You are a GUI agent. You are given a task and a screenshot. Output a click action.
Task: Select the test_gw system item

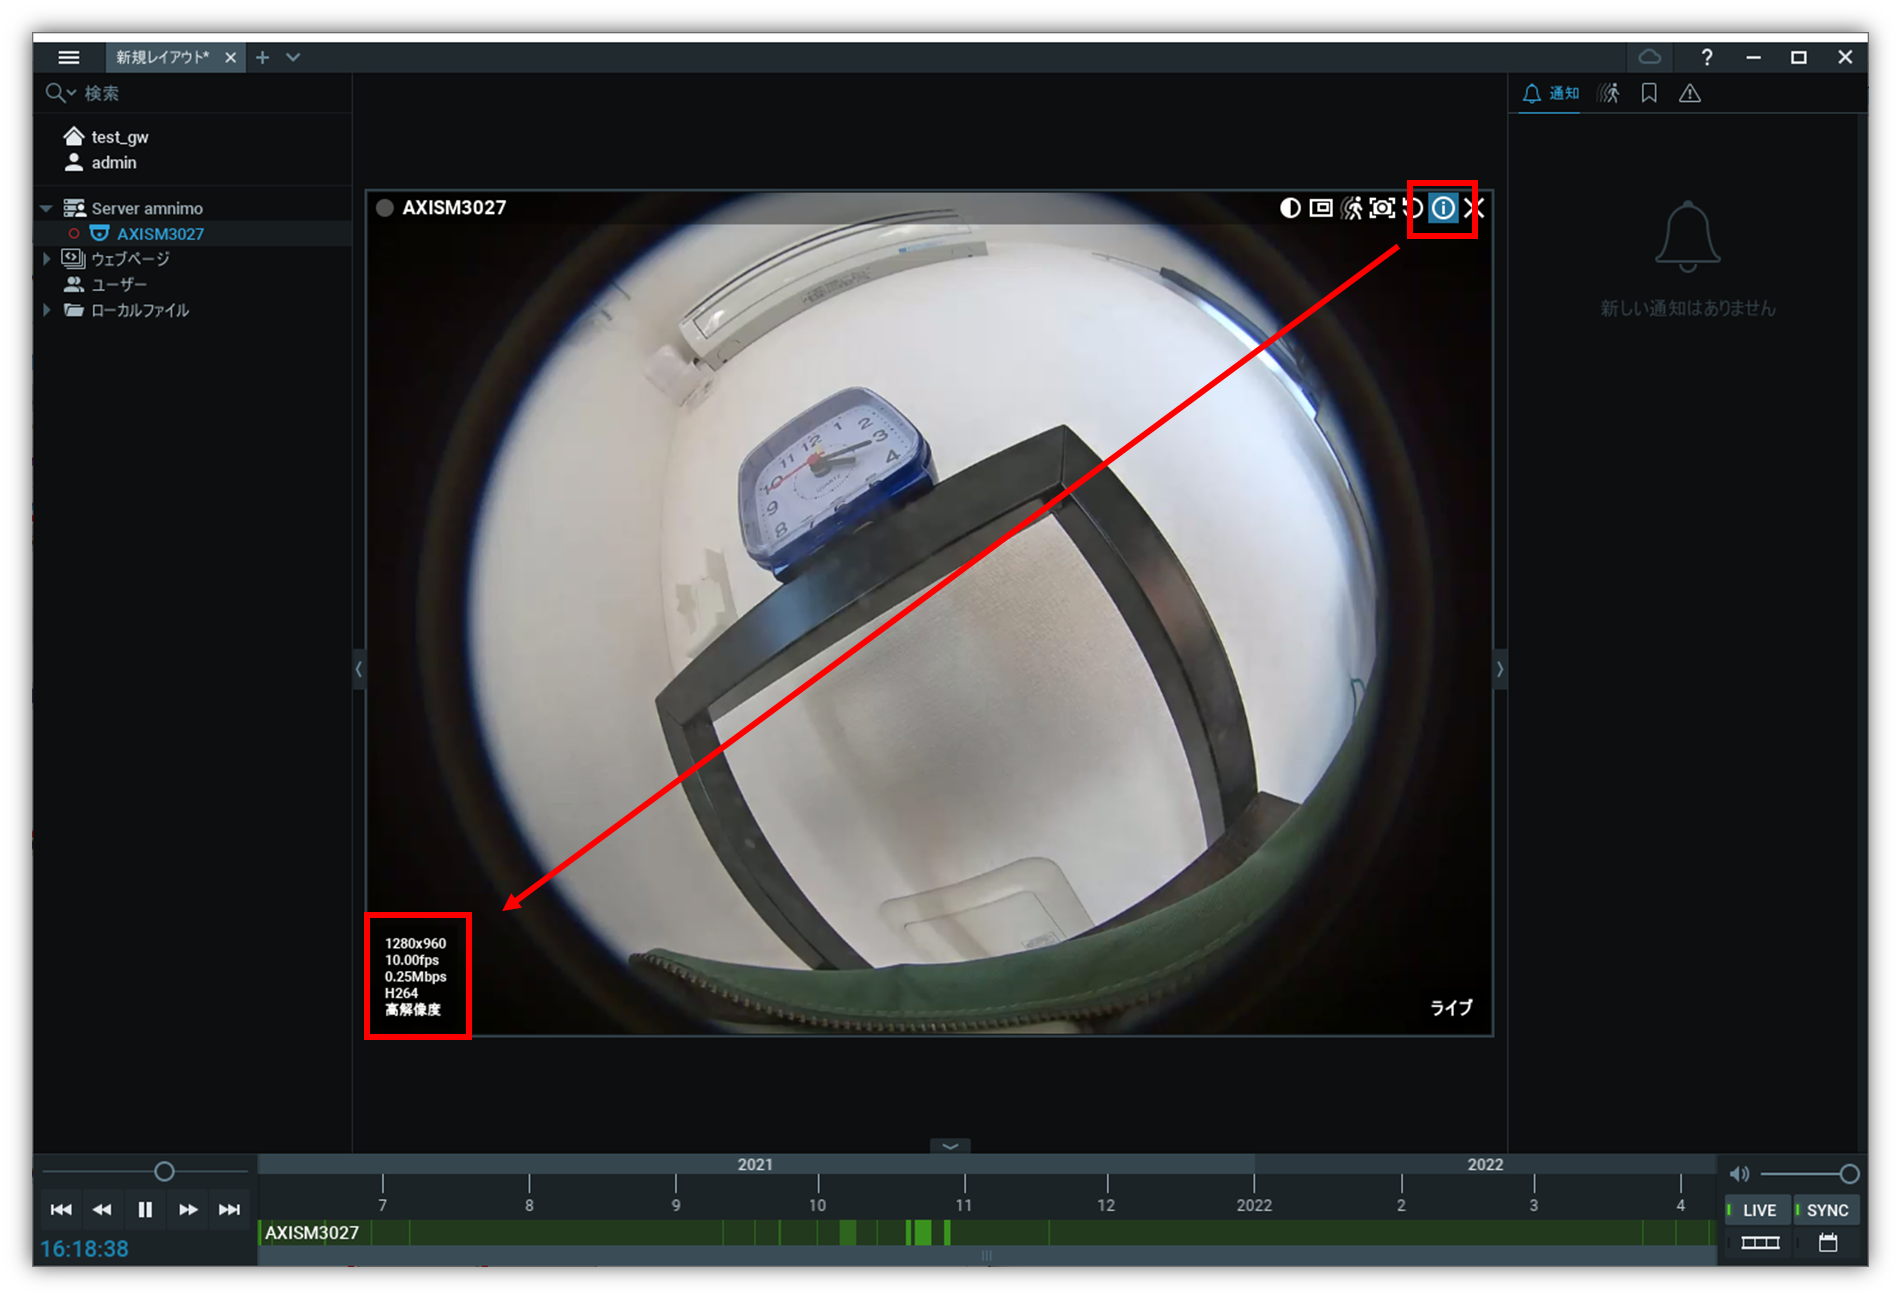(119, 137)
